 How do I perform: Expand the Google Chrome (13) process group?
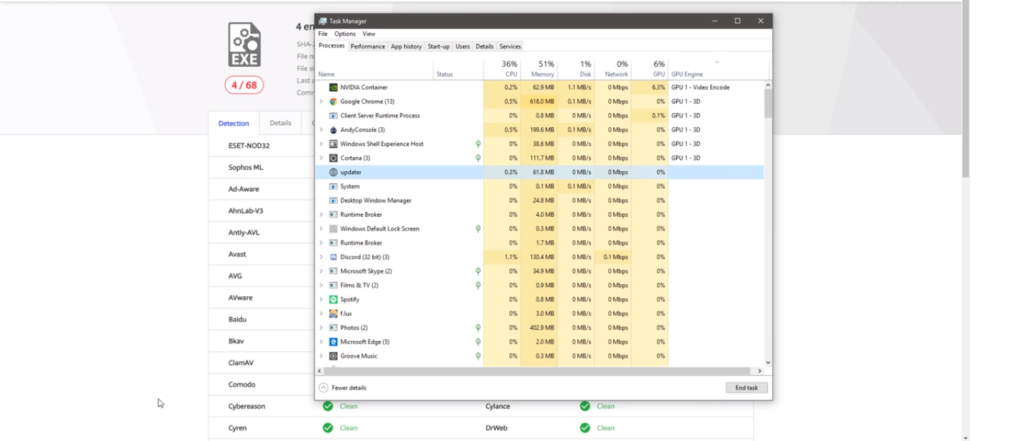[x=321, y=101]
